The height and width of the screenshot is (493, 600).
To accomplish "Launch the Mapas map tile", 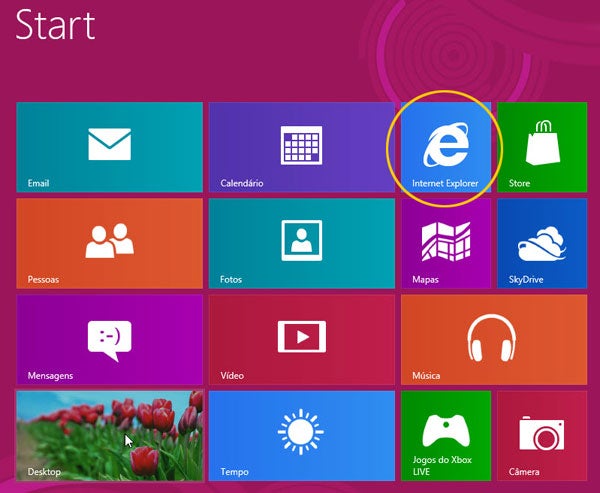I will (x=445, y=242).
